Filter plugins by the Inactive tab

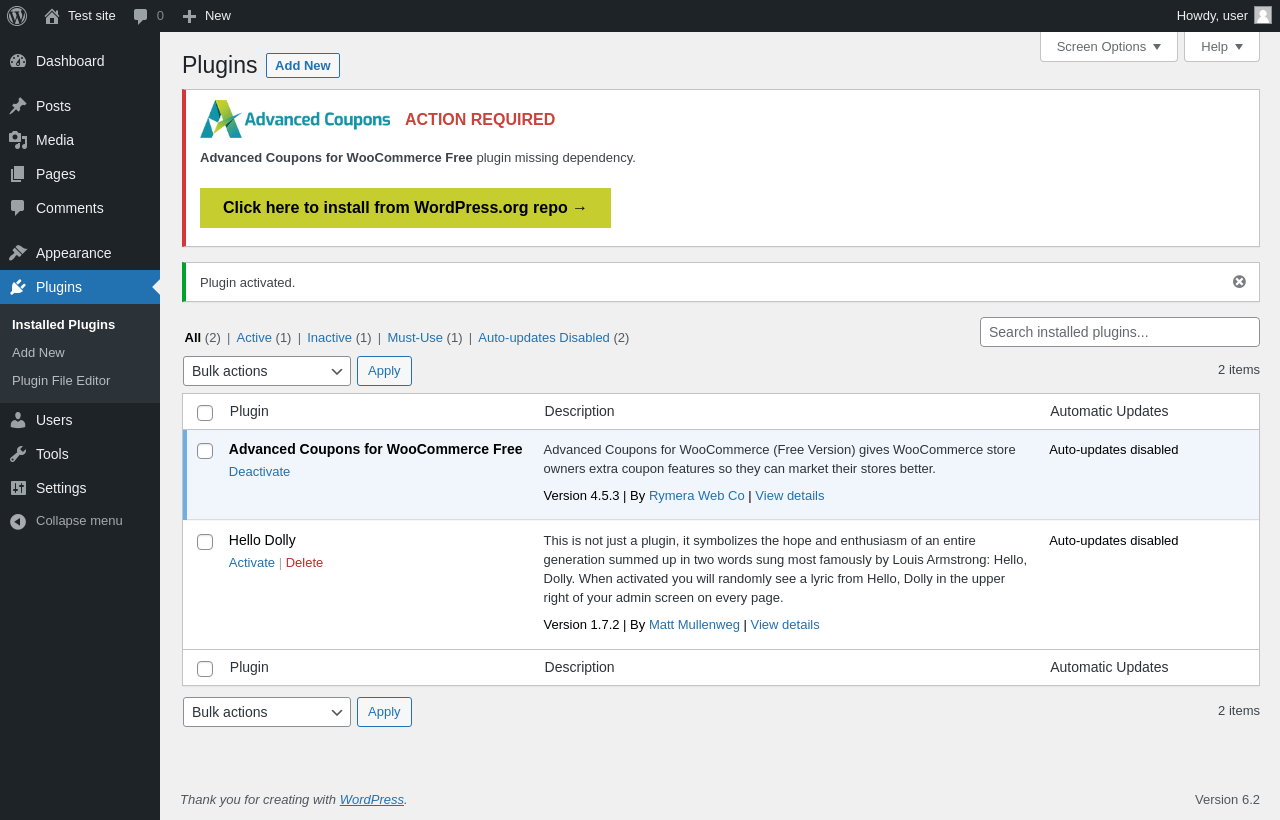pos(329,338)
